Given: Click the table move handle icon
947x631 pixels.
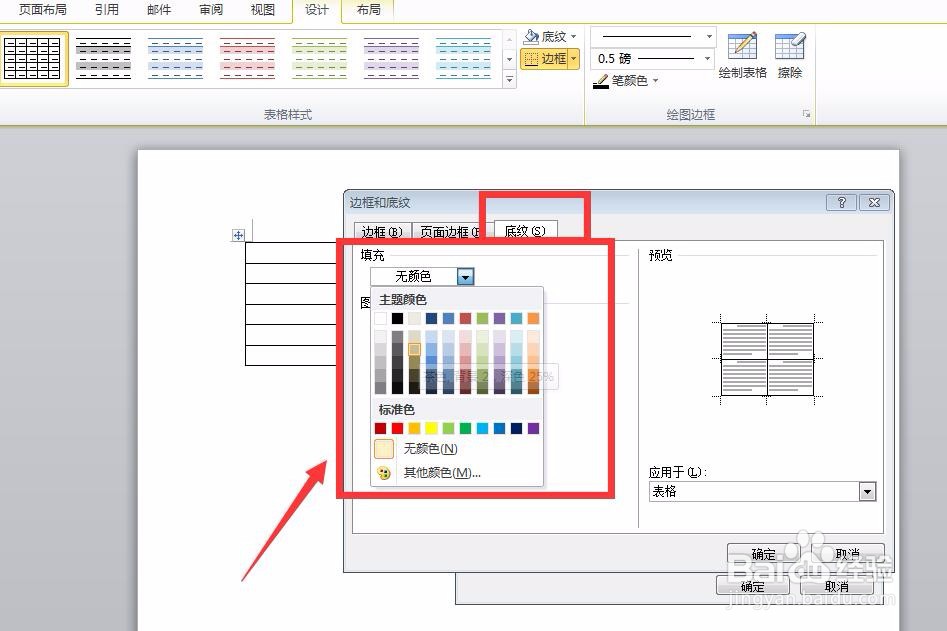Looking at the screenshot, I should (239, 235).
